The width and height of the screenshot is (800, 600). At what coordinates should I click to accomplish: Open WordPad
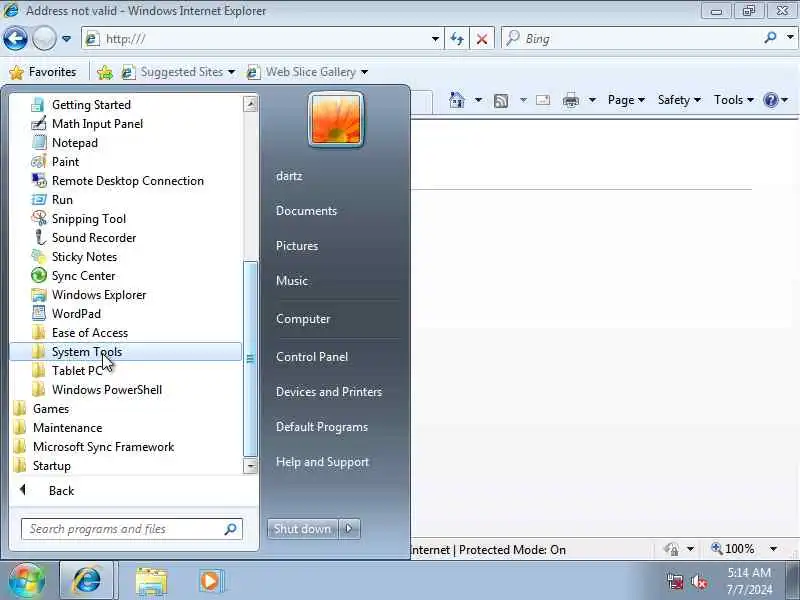[126, 314]
